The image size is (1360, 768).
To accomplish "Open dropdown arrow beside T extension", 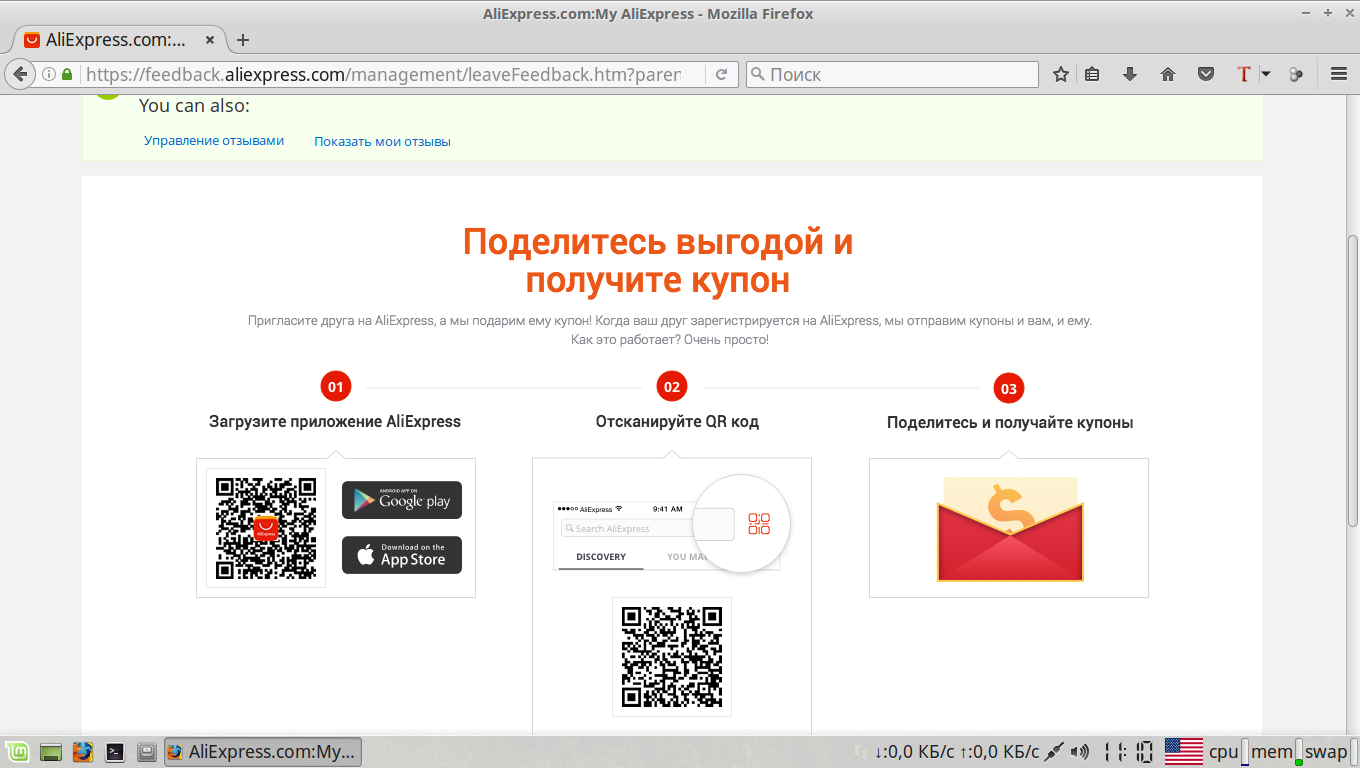I will [x=1266, y=74].
